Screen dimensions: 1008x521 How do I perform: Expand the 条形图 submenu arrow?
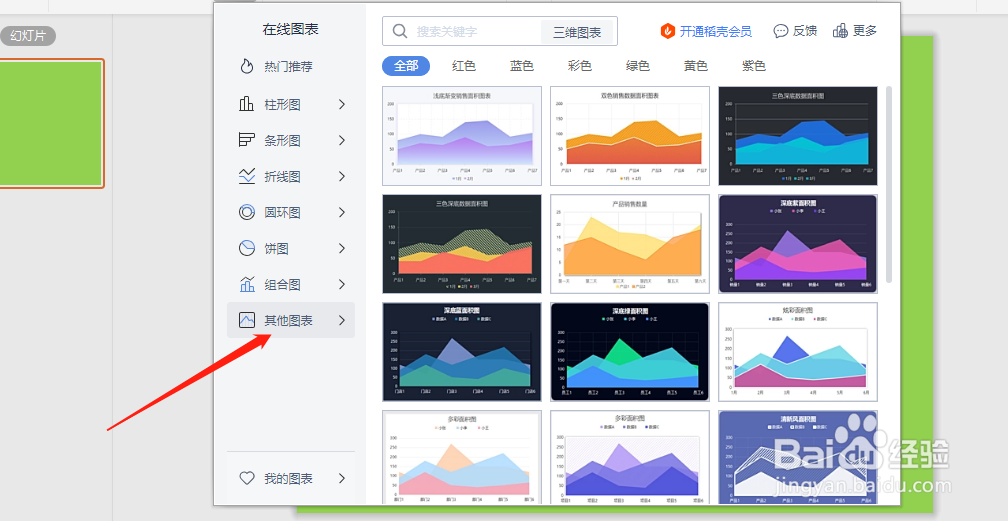pyautogui.click(x=342, y=140)
